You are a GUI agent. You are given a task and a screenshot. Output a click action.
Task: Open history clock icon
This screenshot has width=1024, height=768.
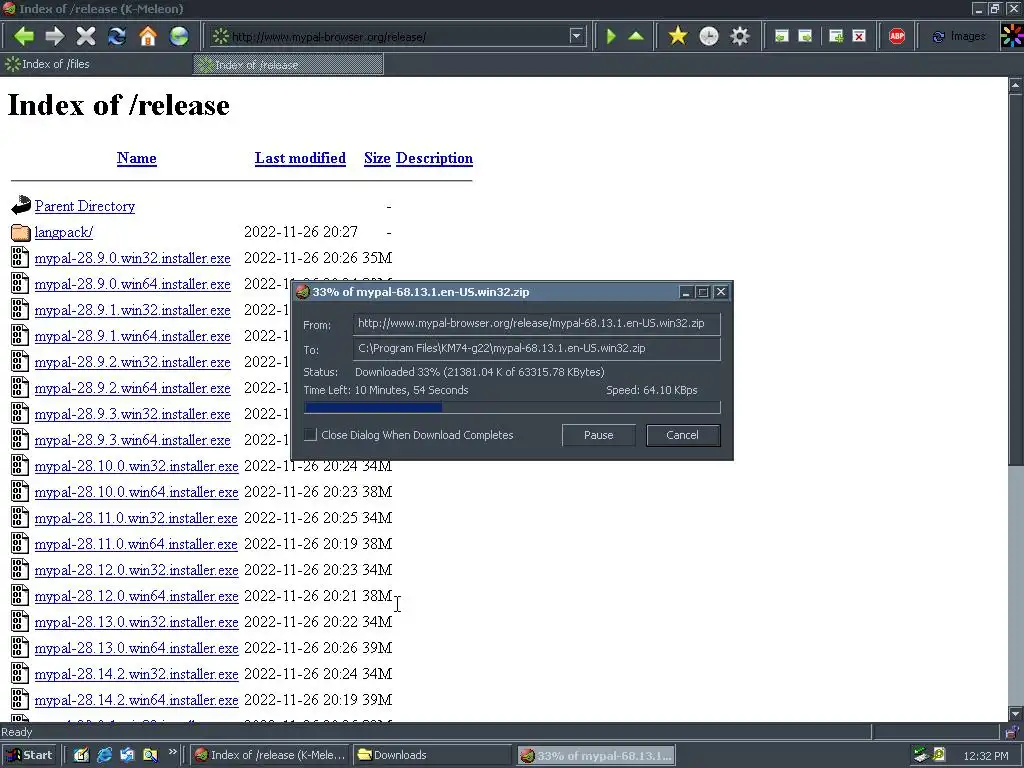709,36
